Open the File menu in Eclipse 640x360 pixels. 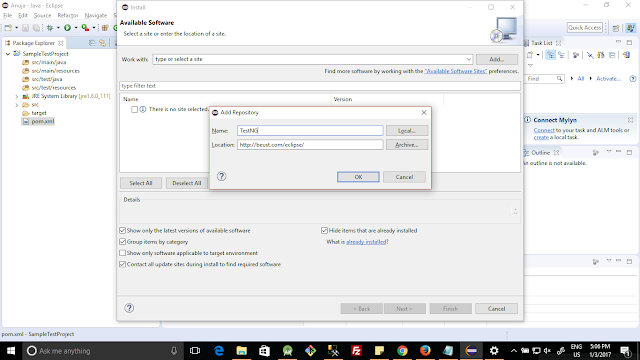click(7, 16)
